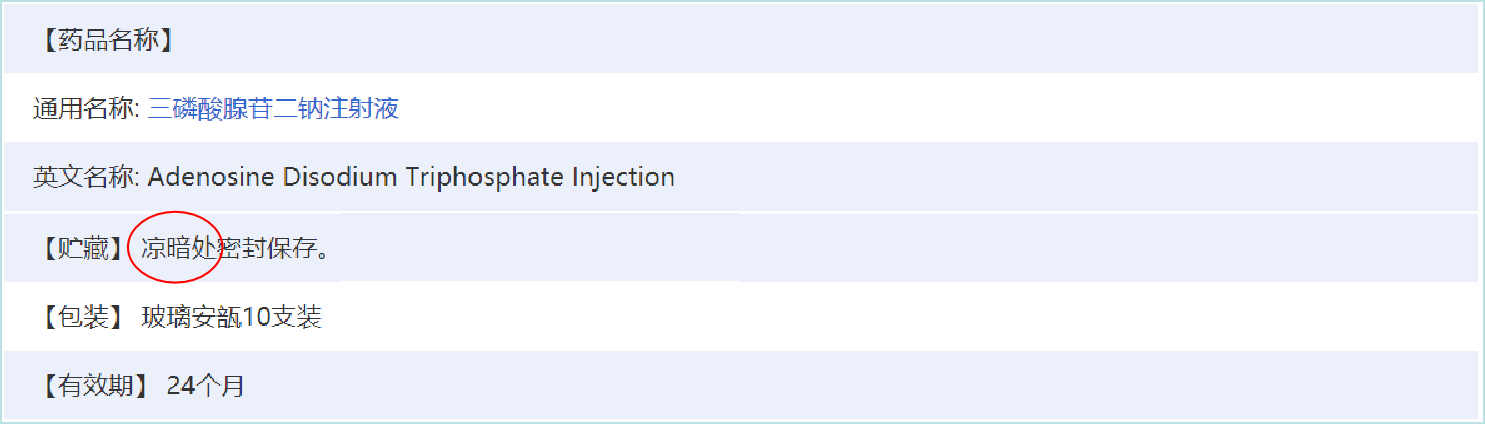Image resolution: width=1485 pixels, height=424 pixels.
Task: Click the full stop after 密封保存
Action: 324,252
